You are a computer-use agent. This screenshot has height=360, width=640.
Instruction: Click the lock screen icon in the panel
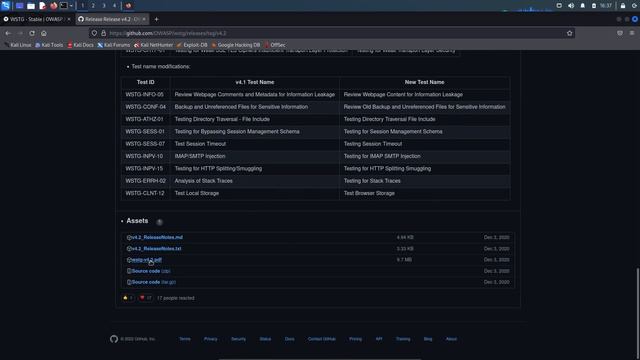pos(623,6)
